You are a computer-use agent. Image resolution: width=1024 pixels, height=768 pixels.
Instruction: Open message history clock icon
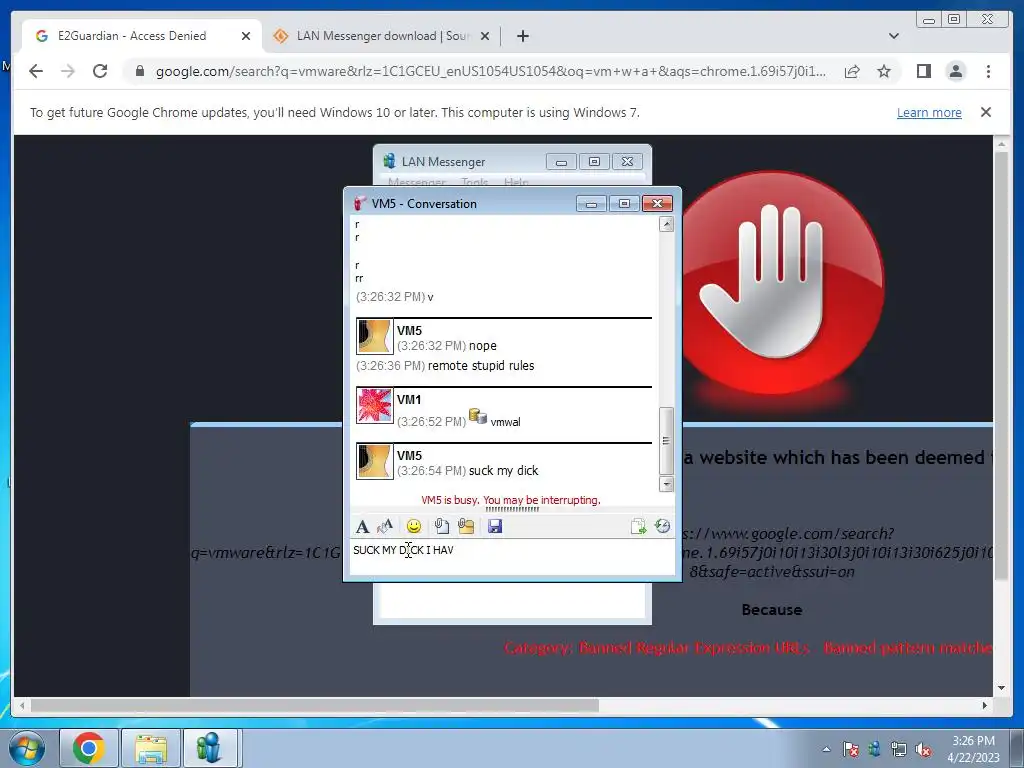(662, 526)
